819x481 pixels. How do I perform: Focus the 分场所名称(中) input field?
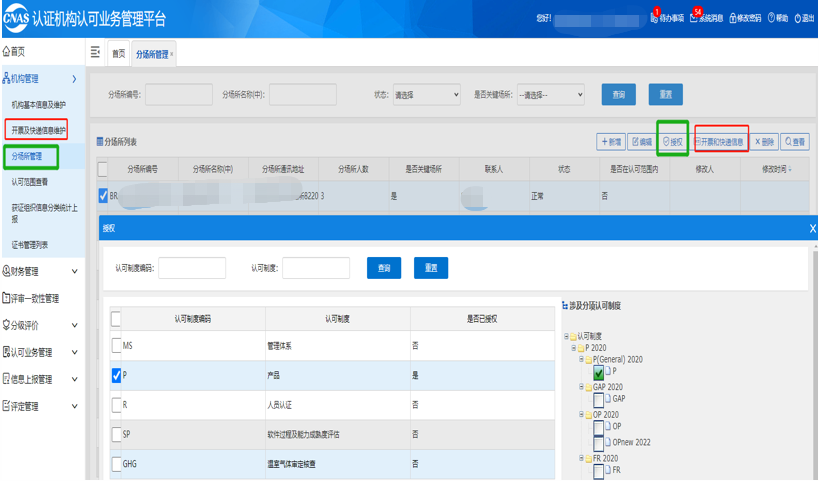tap(303, 95)
